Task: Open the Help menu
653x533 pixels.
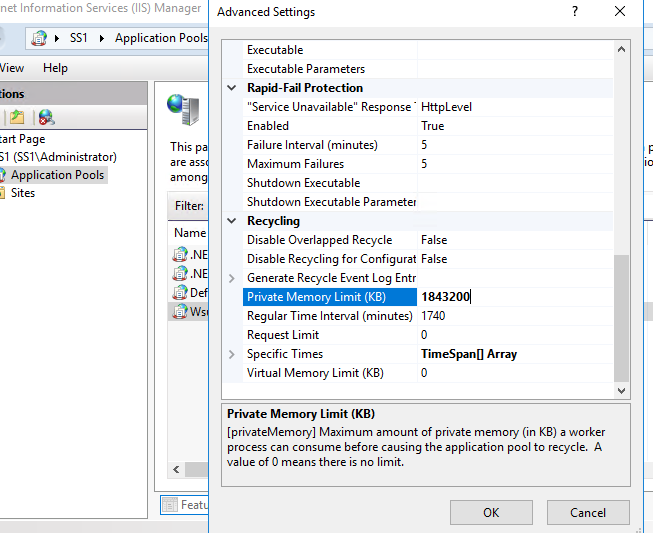Action: pyautogui.click(x=55, y=68)
